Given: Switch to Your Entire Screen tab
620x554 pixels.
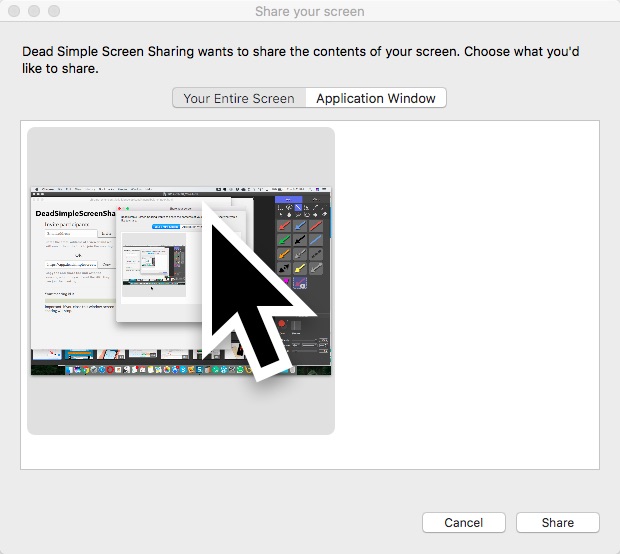Looking at the screenshot, I should tap(239, 98).
